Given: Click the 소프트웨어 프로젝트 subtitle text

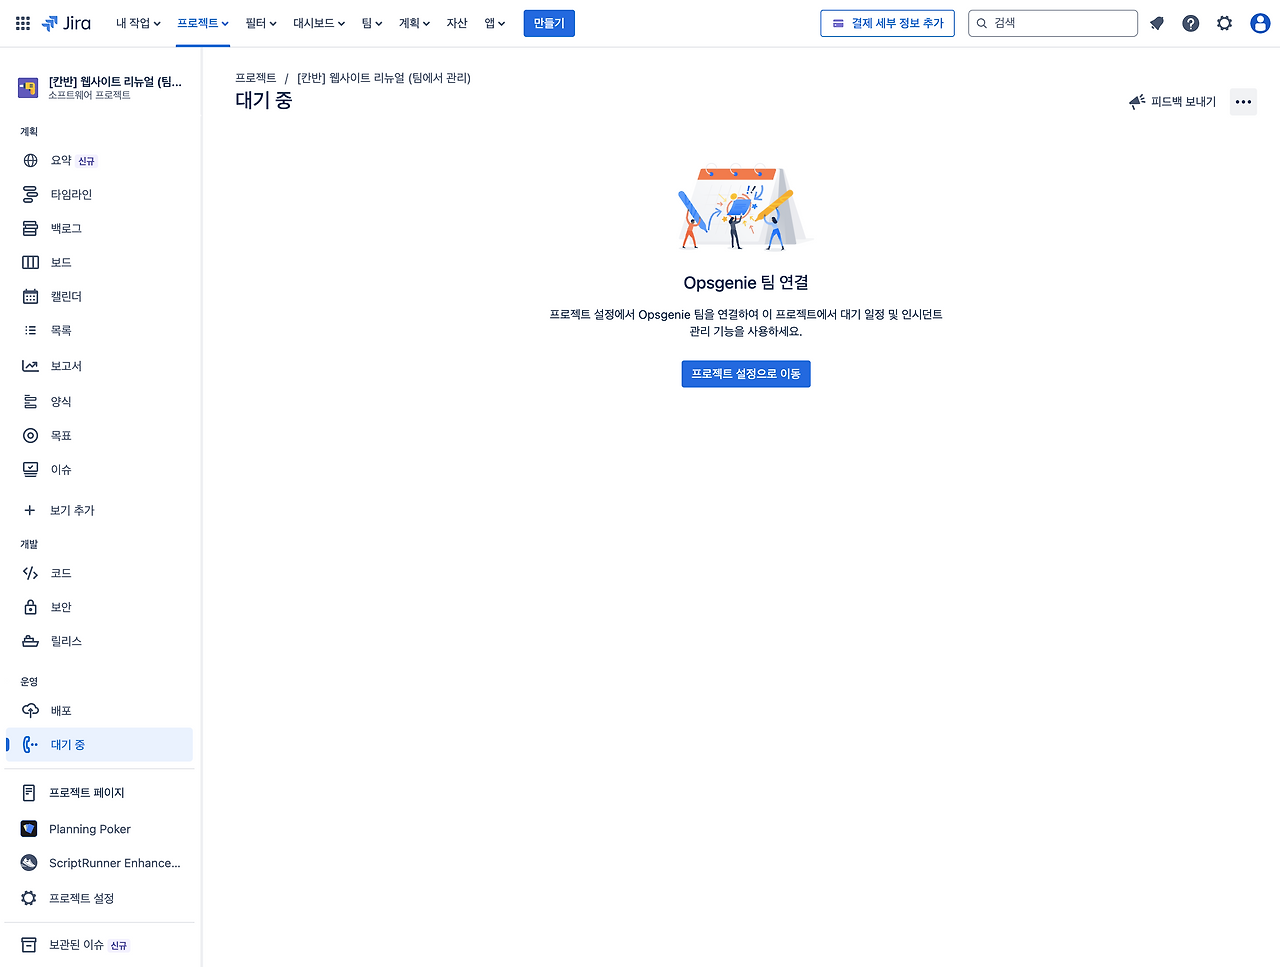Looking at the screenshot, I should click(x=89, y=96).
